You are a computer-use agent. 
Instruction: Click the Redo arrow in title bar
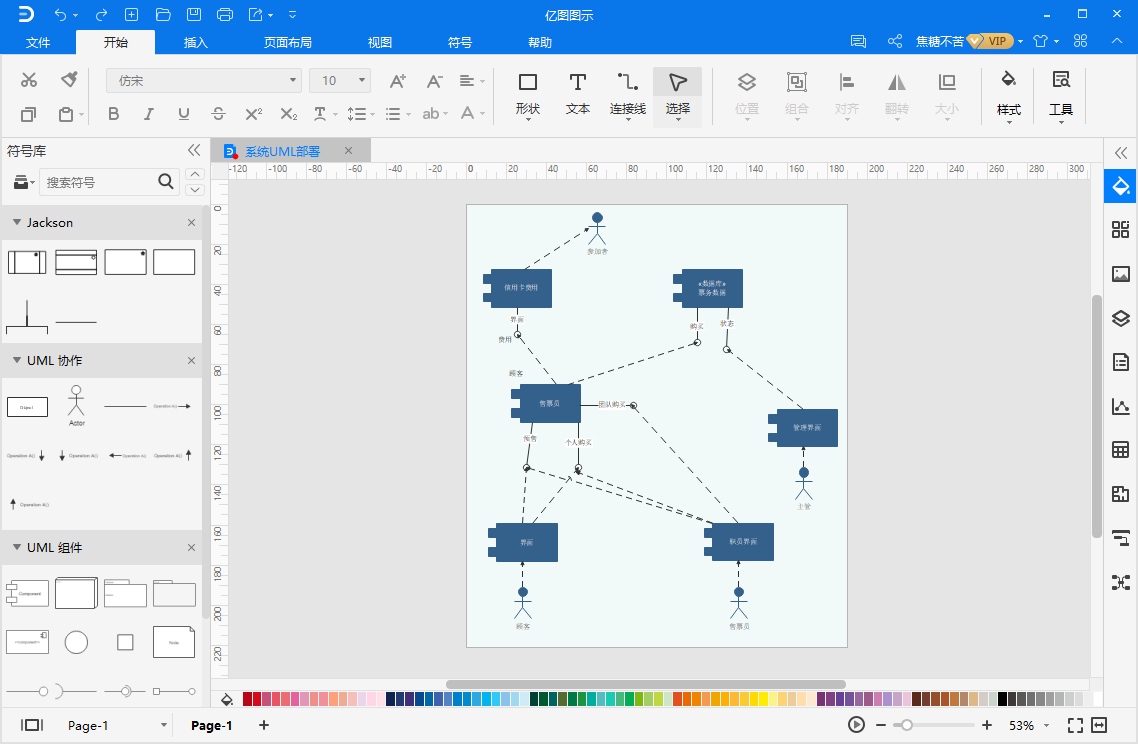coord(102,15)
